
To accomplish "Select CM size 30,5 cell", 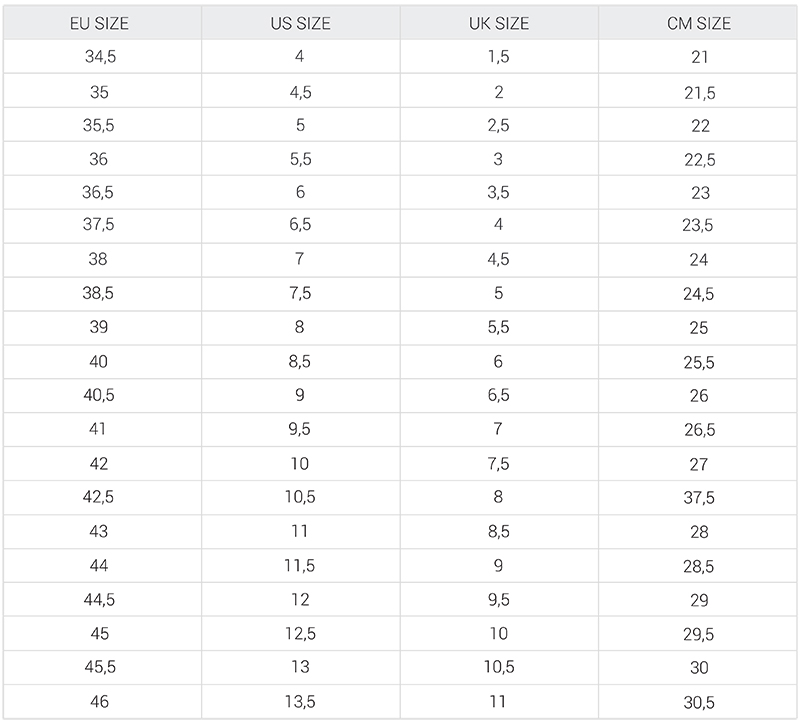I will 697,702.
